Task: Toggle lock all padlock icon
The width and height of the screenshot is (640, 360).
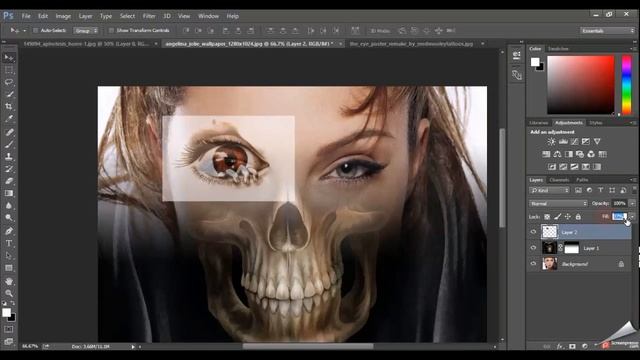Action: (578, 217)
